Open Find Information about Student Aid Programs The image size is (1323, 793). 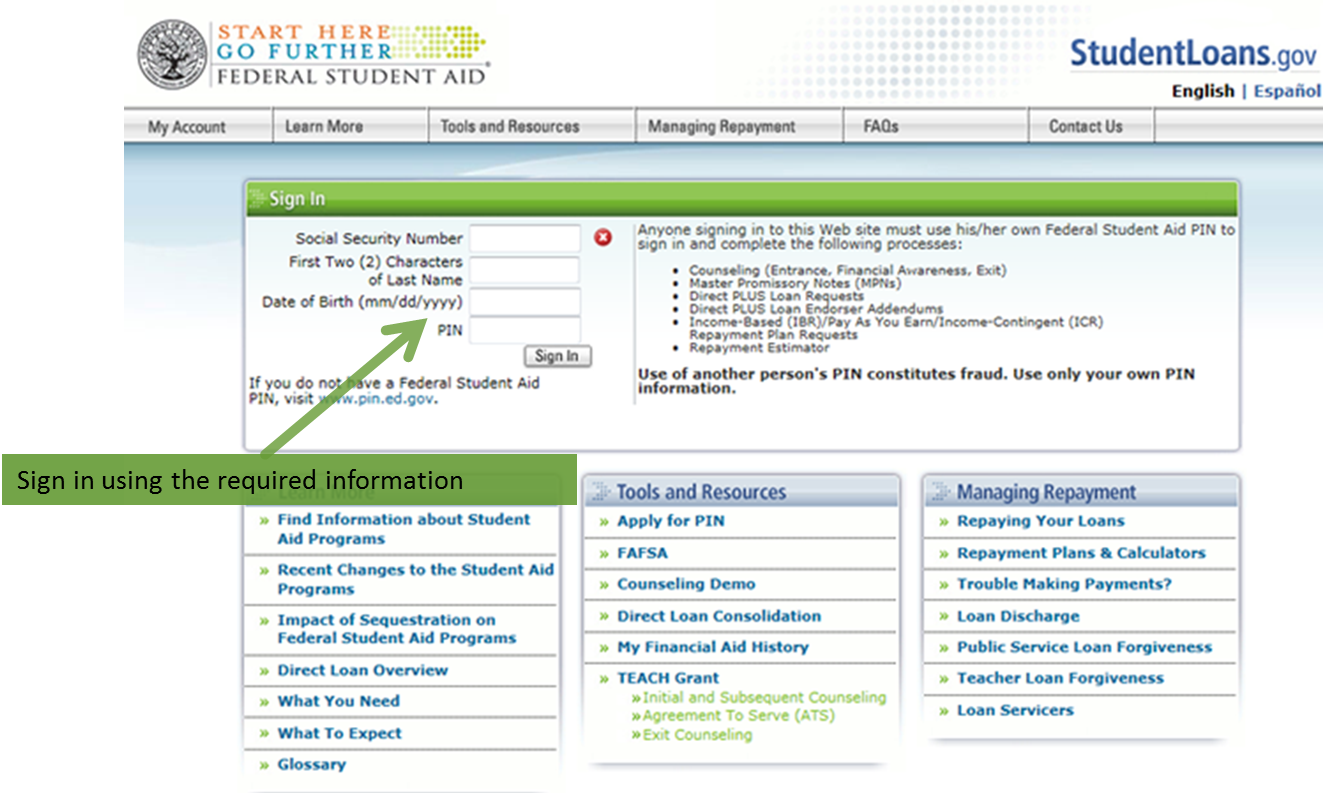pyautogui.click(x=404, y=529)
